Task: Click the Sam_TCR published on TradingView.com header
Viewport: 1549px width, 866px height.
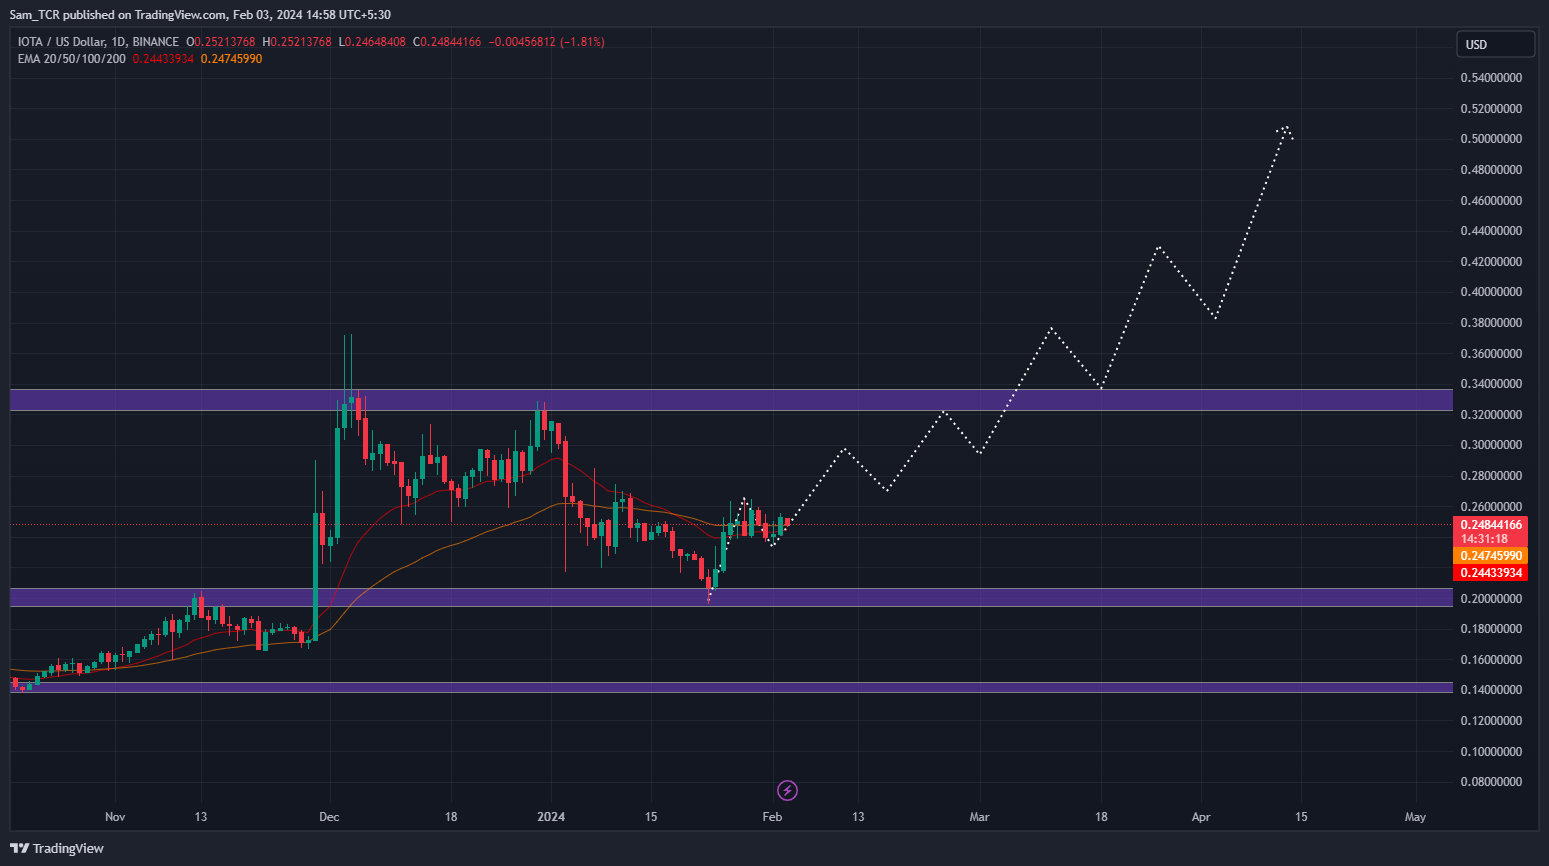Action: click(x=200, y=15)
